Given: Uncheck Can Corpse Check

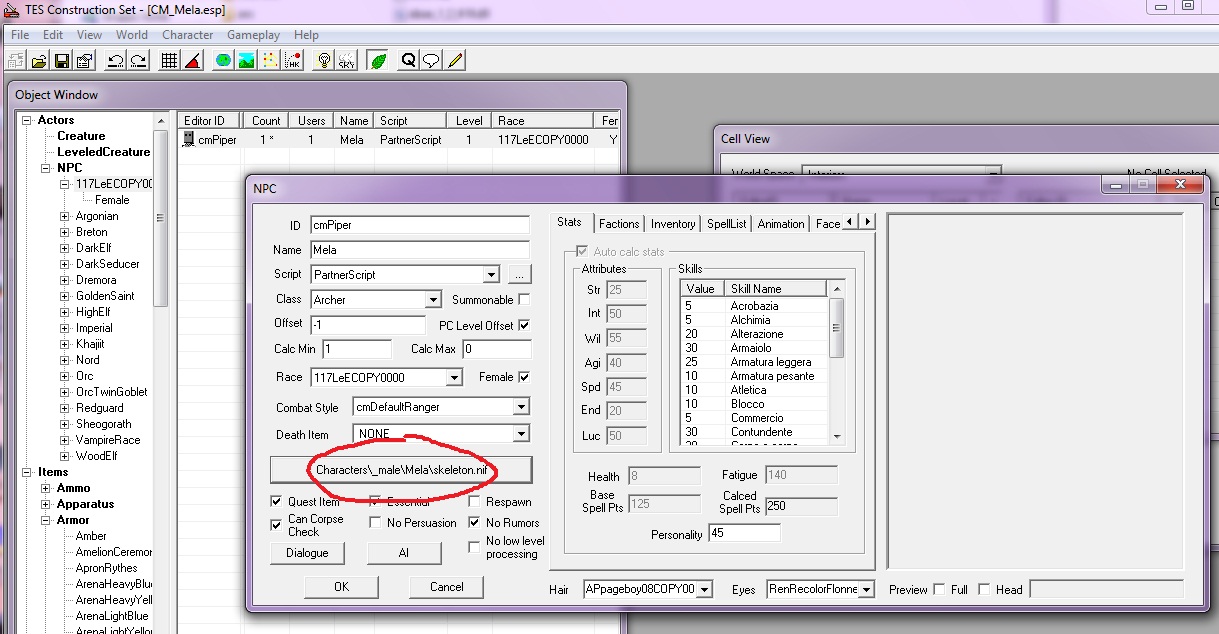Looking at the screenshot, I should tap(277, 525).
